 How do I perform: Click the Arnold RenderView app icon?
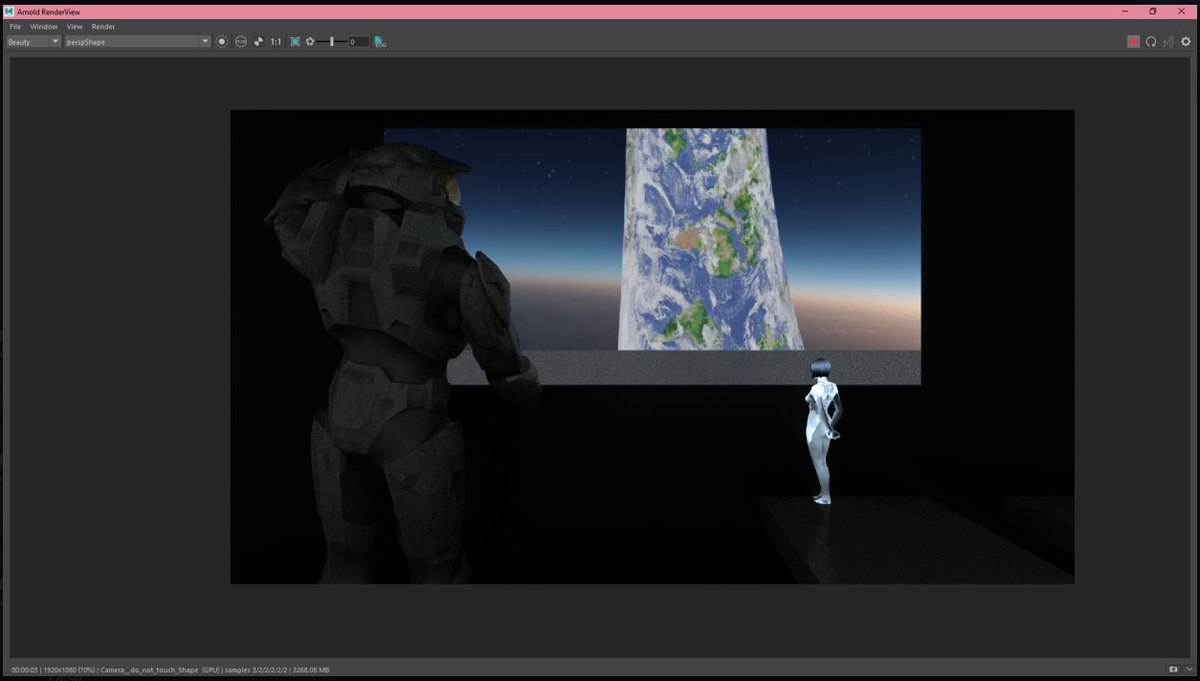click(9, 11)
